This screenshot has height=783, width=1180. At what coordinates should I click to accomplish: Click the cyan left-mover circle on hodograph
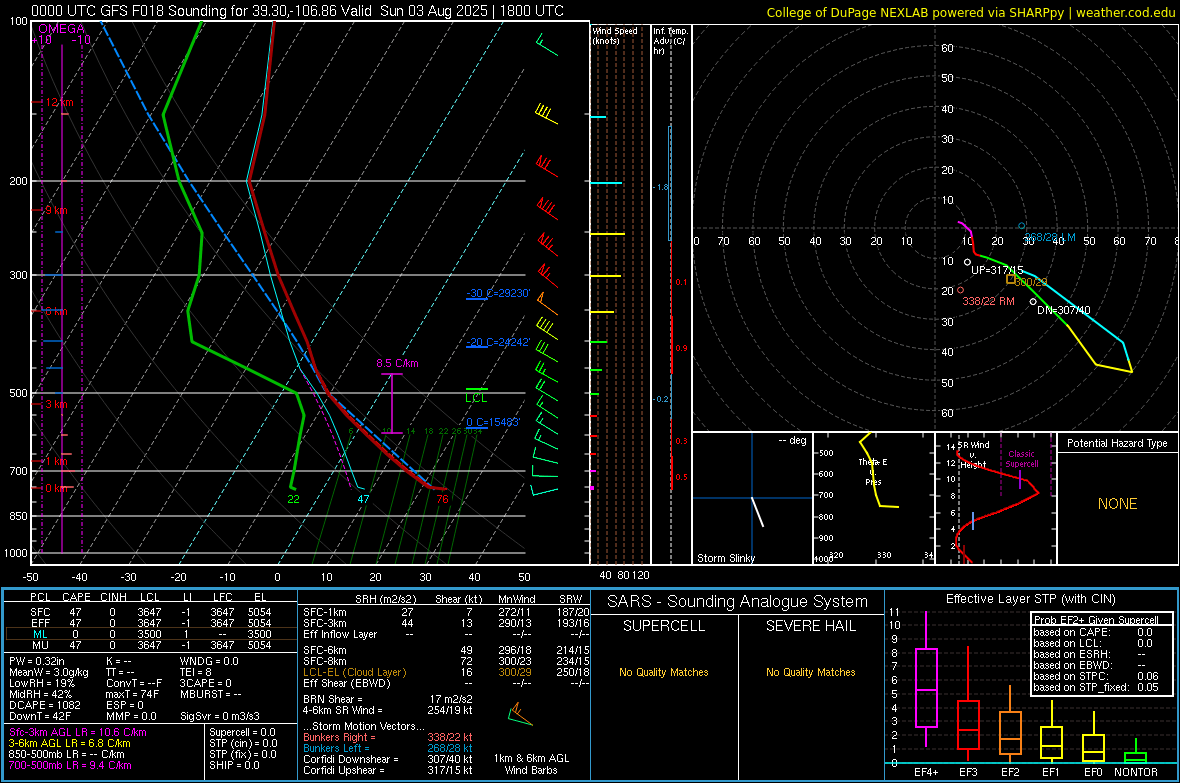(x=1021, y=226)
